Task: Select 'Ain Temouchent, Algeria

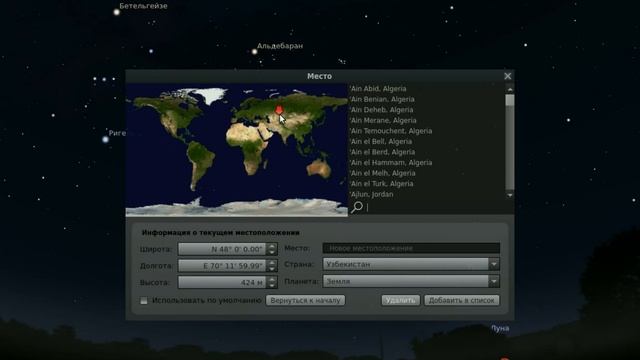Action: point(391,131)
